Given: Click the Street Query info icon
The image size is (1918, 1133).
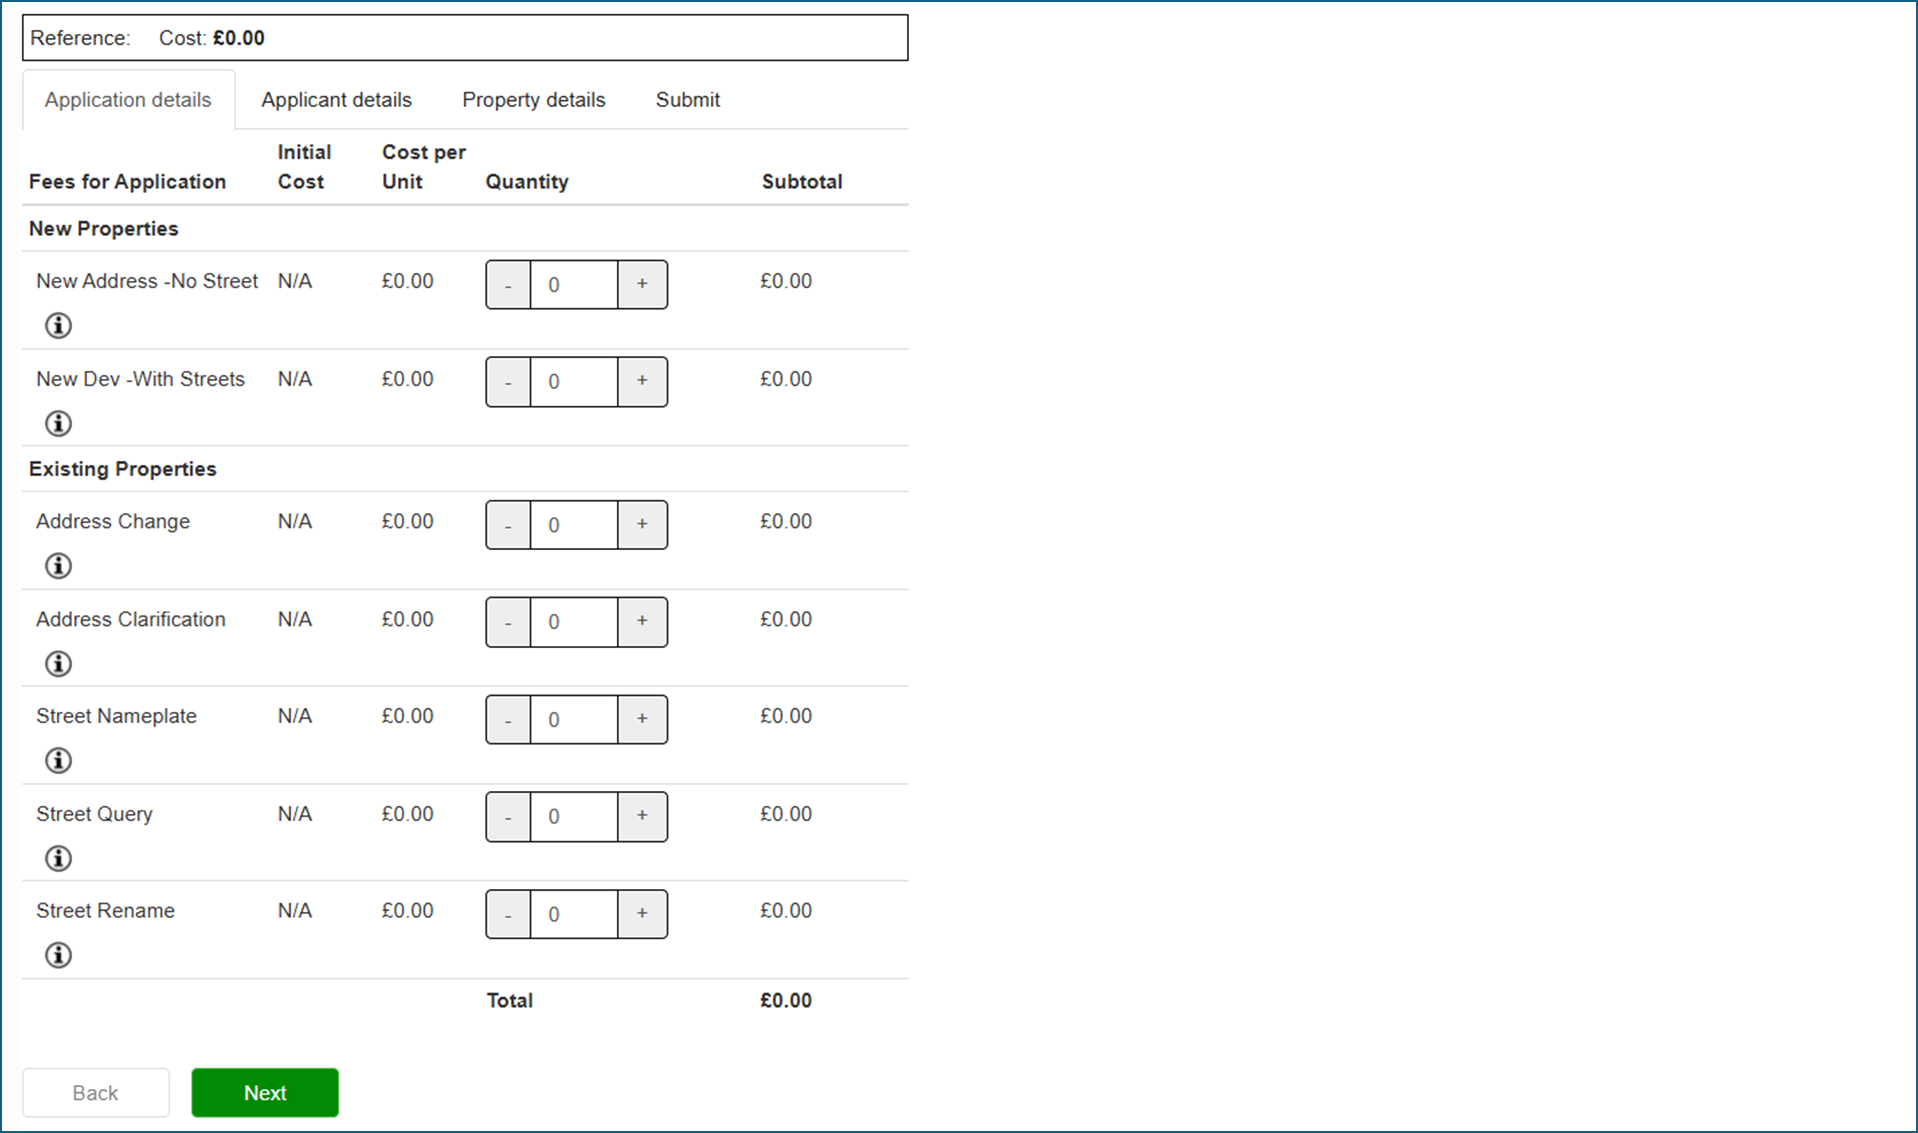Looking at the screenshot, I should pyautogui.click(x=58, y=858).
